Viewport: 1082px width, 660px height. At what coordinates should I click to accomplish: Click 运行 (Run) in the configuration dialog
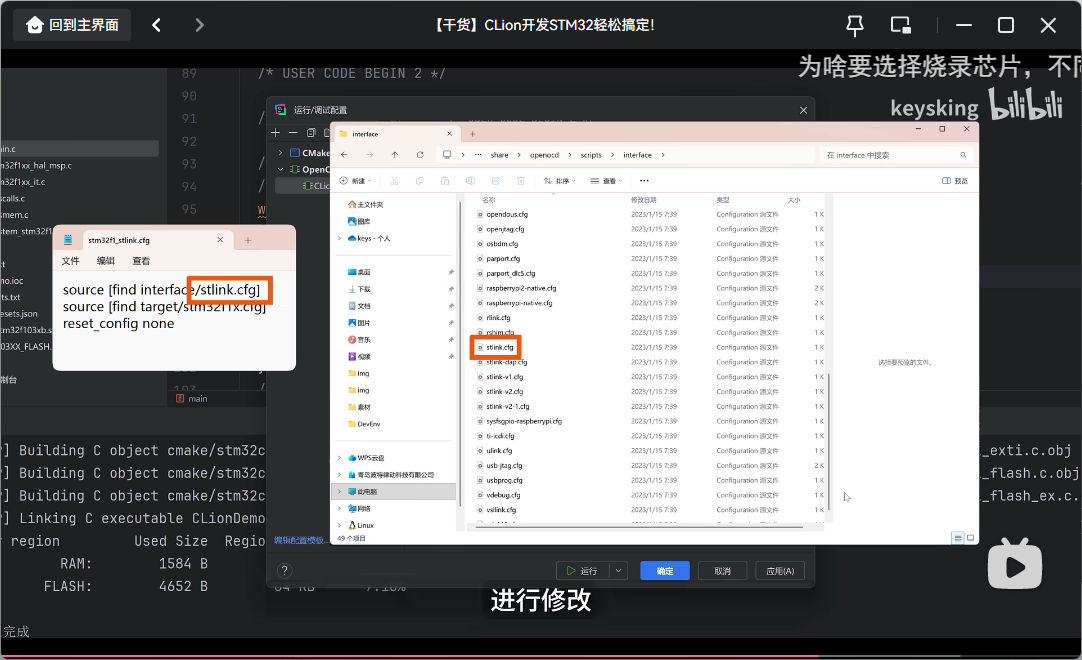pos(582,571)
